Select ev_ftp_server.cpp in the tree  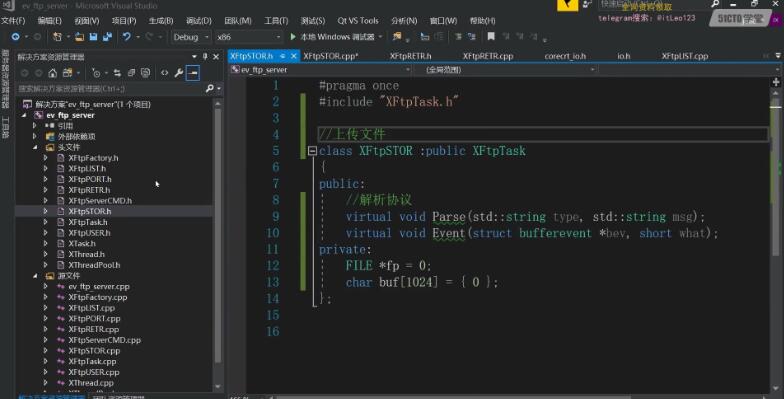(99, 286)
